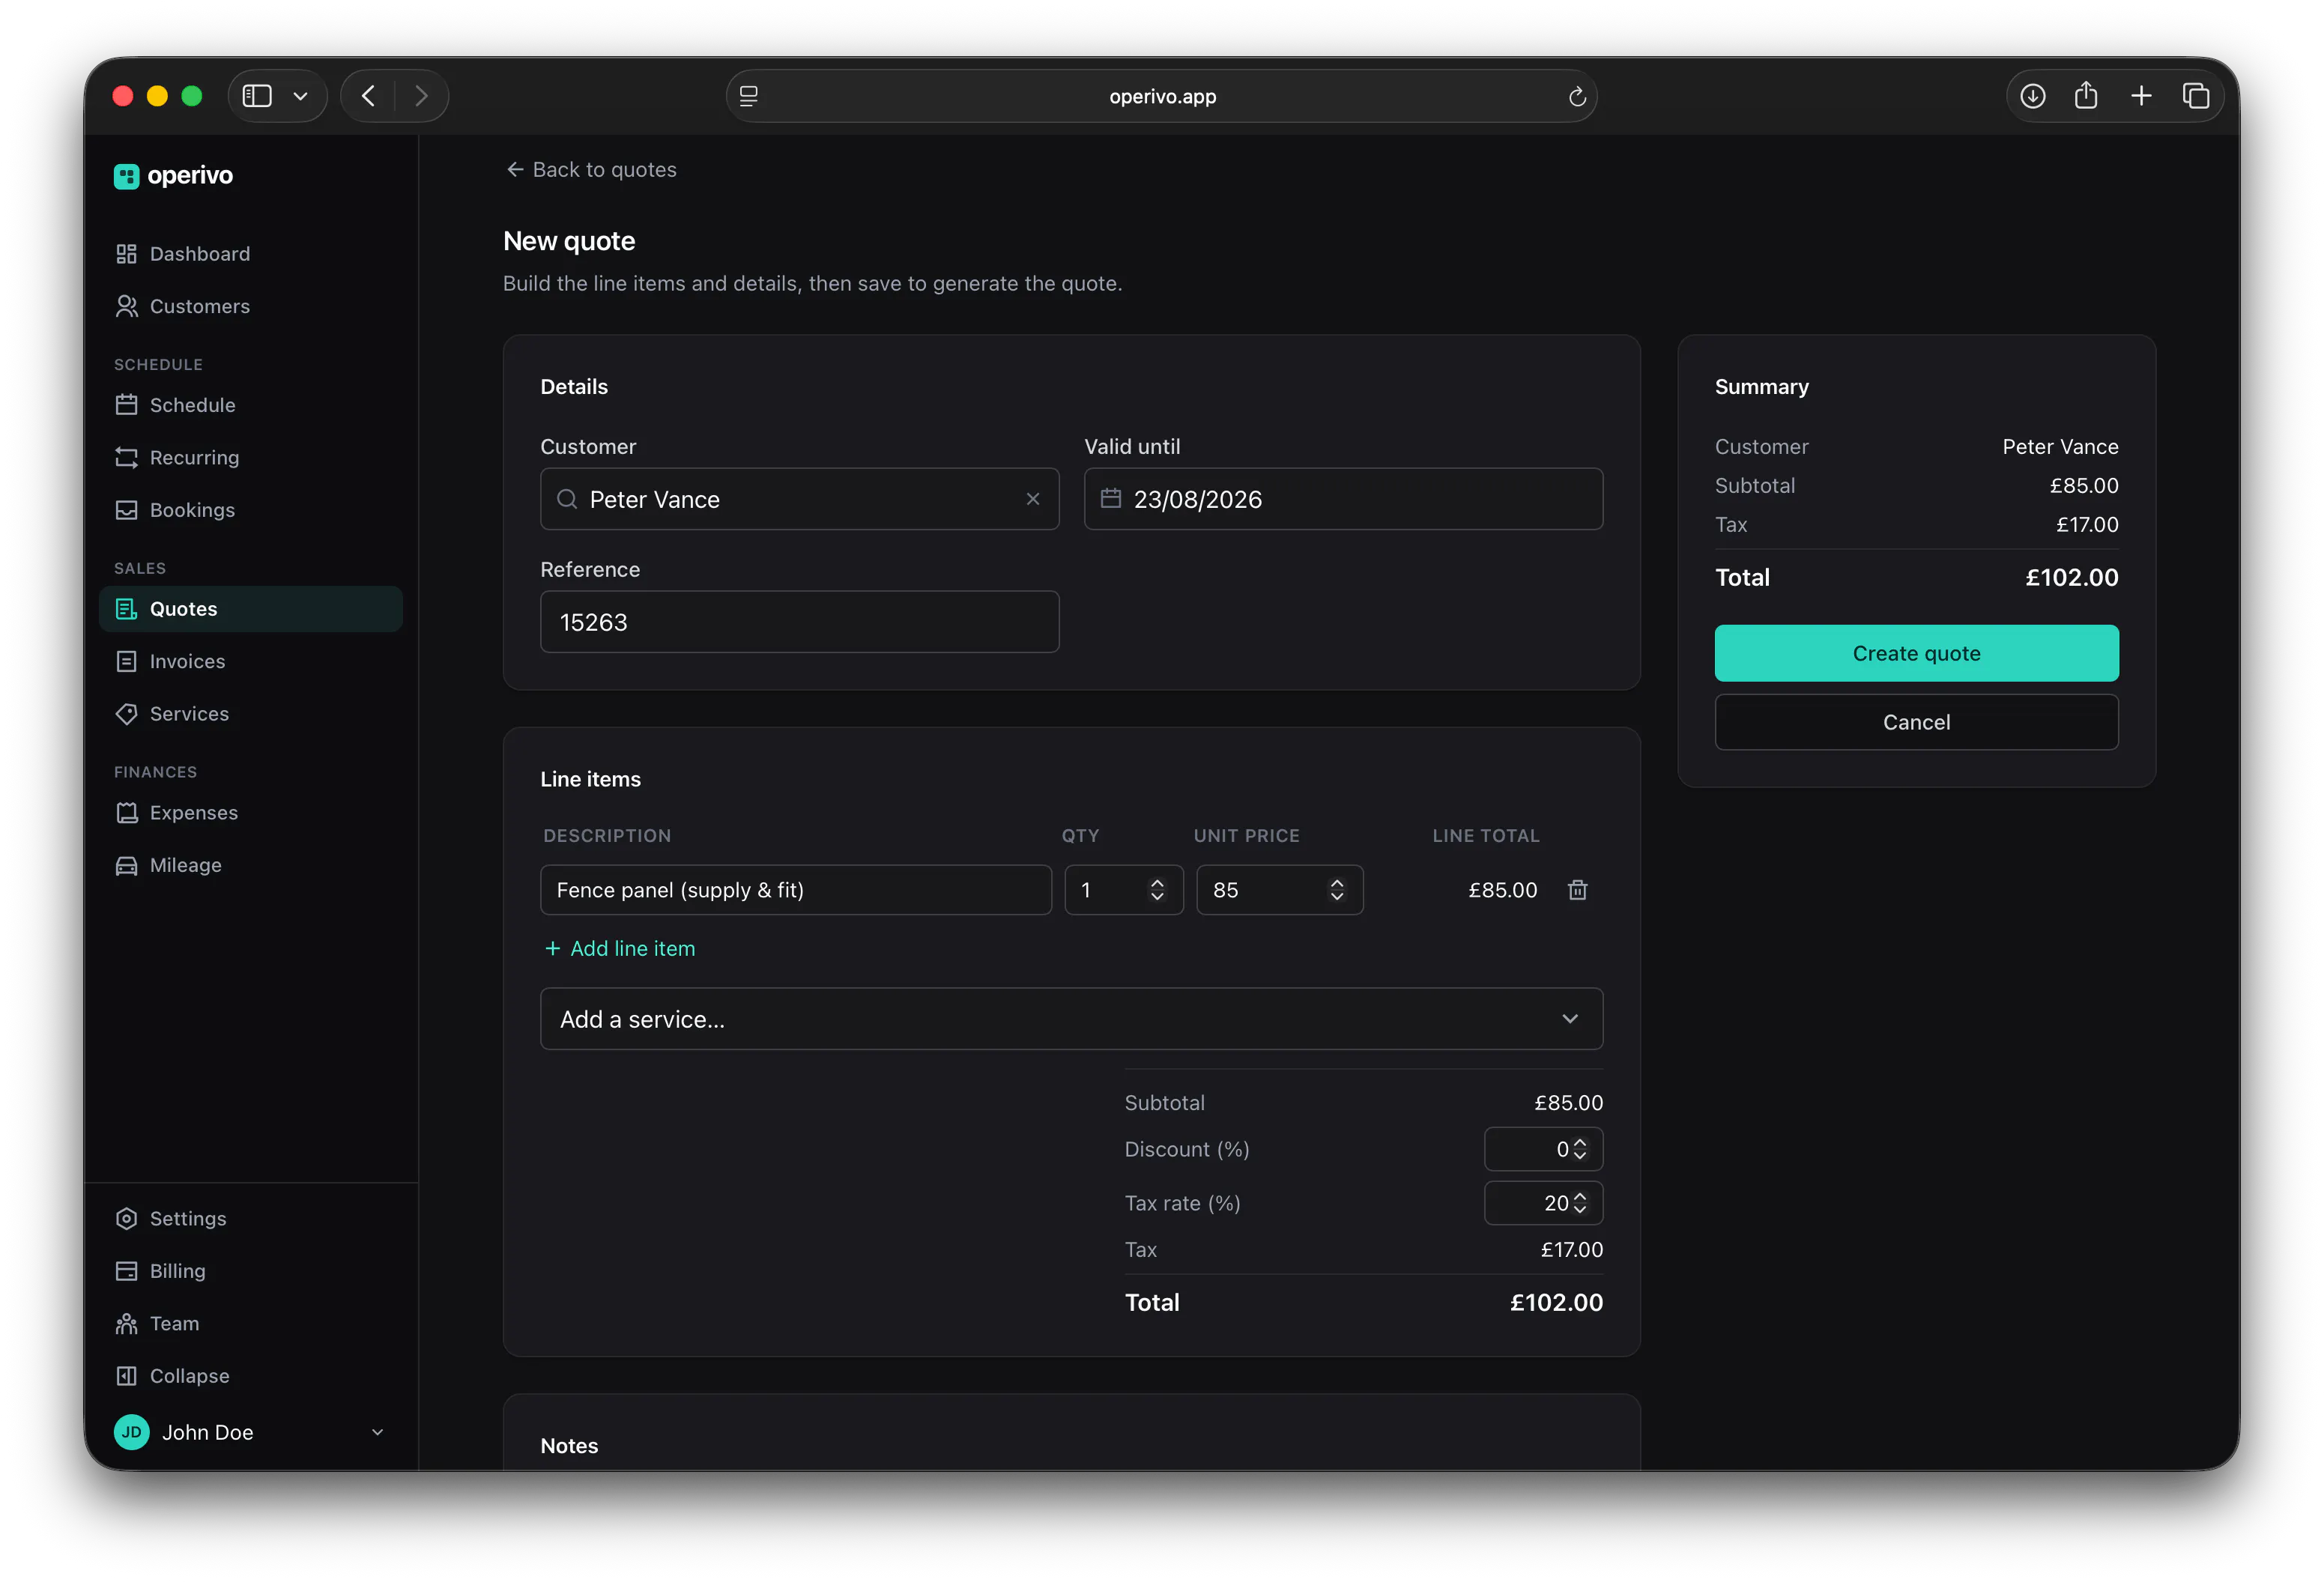2324x1582 pixels.
Task: Click the Expenses receipt icon
Action: coord(126,813)
